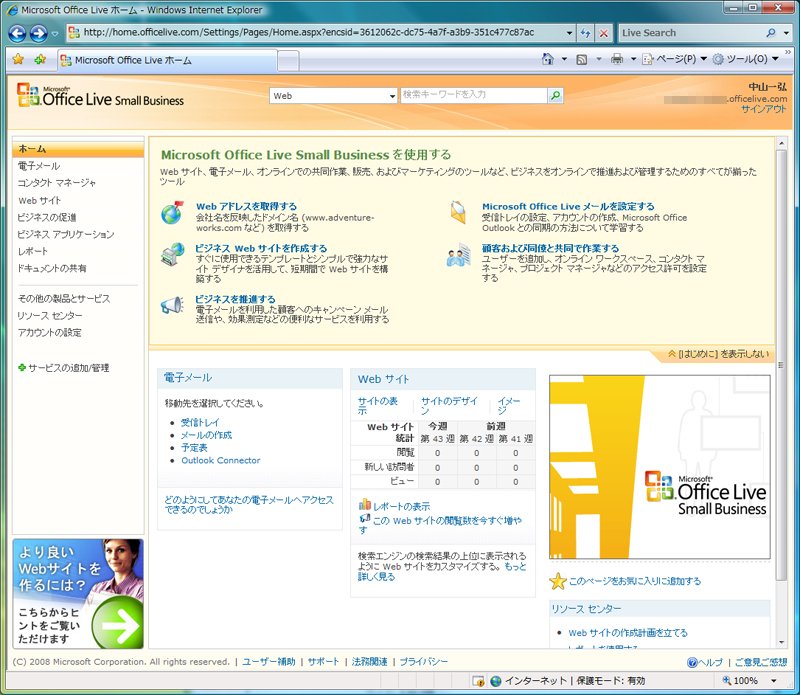Collapse the はじめに intro panel
Image resolution: width=800 pixels, height=695 pixels.
tap(718, 354)
